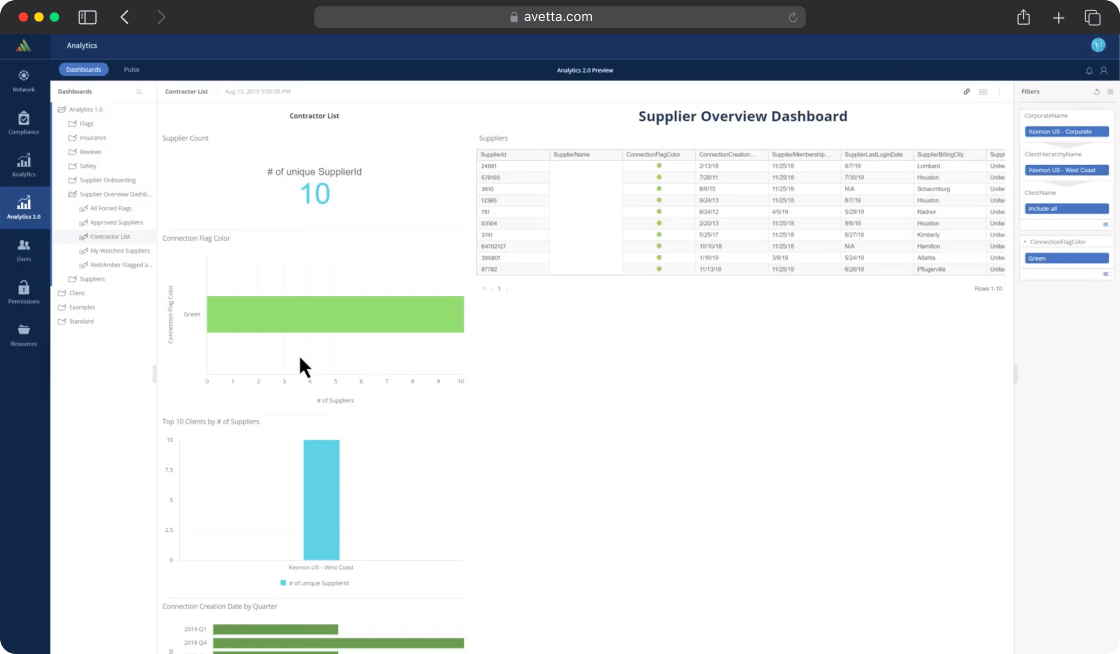Click the Kexmon US - West Coast filter
The height and width of the screenshot is (654, 1120).
click(x=1066, y=170)
